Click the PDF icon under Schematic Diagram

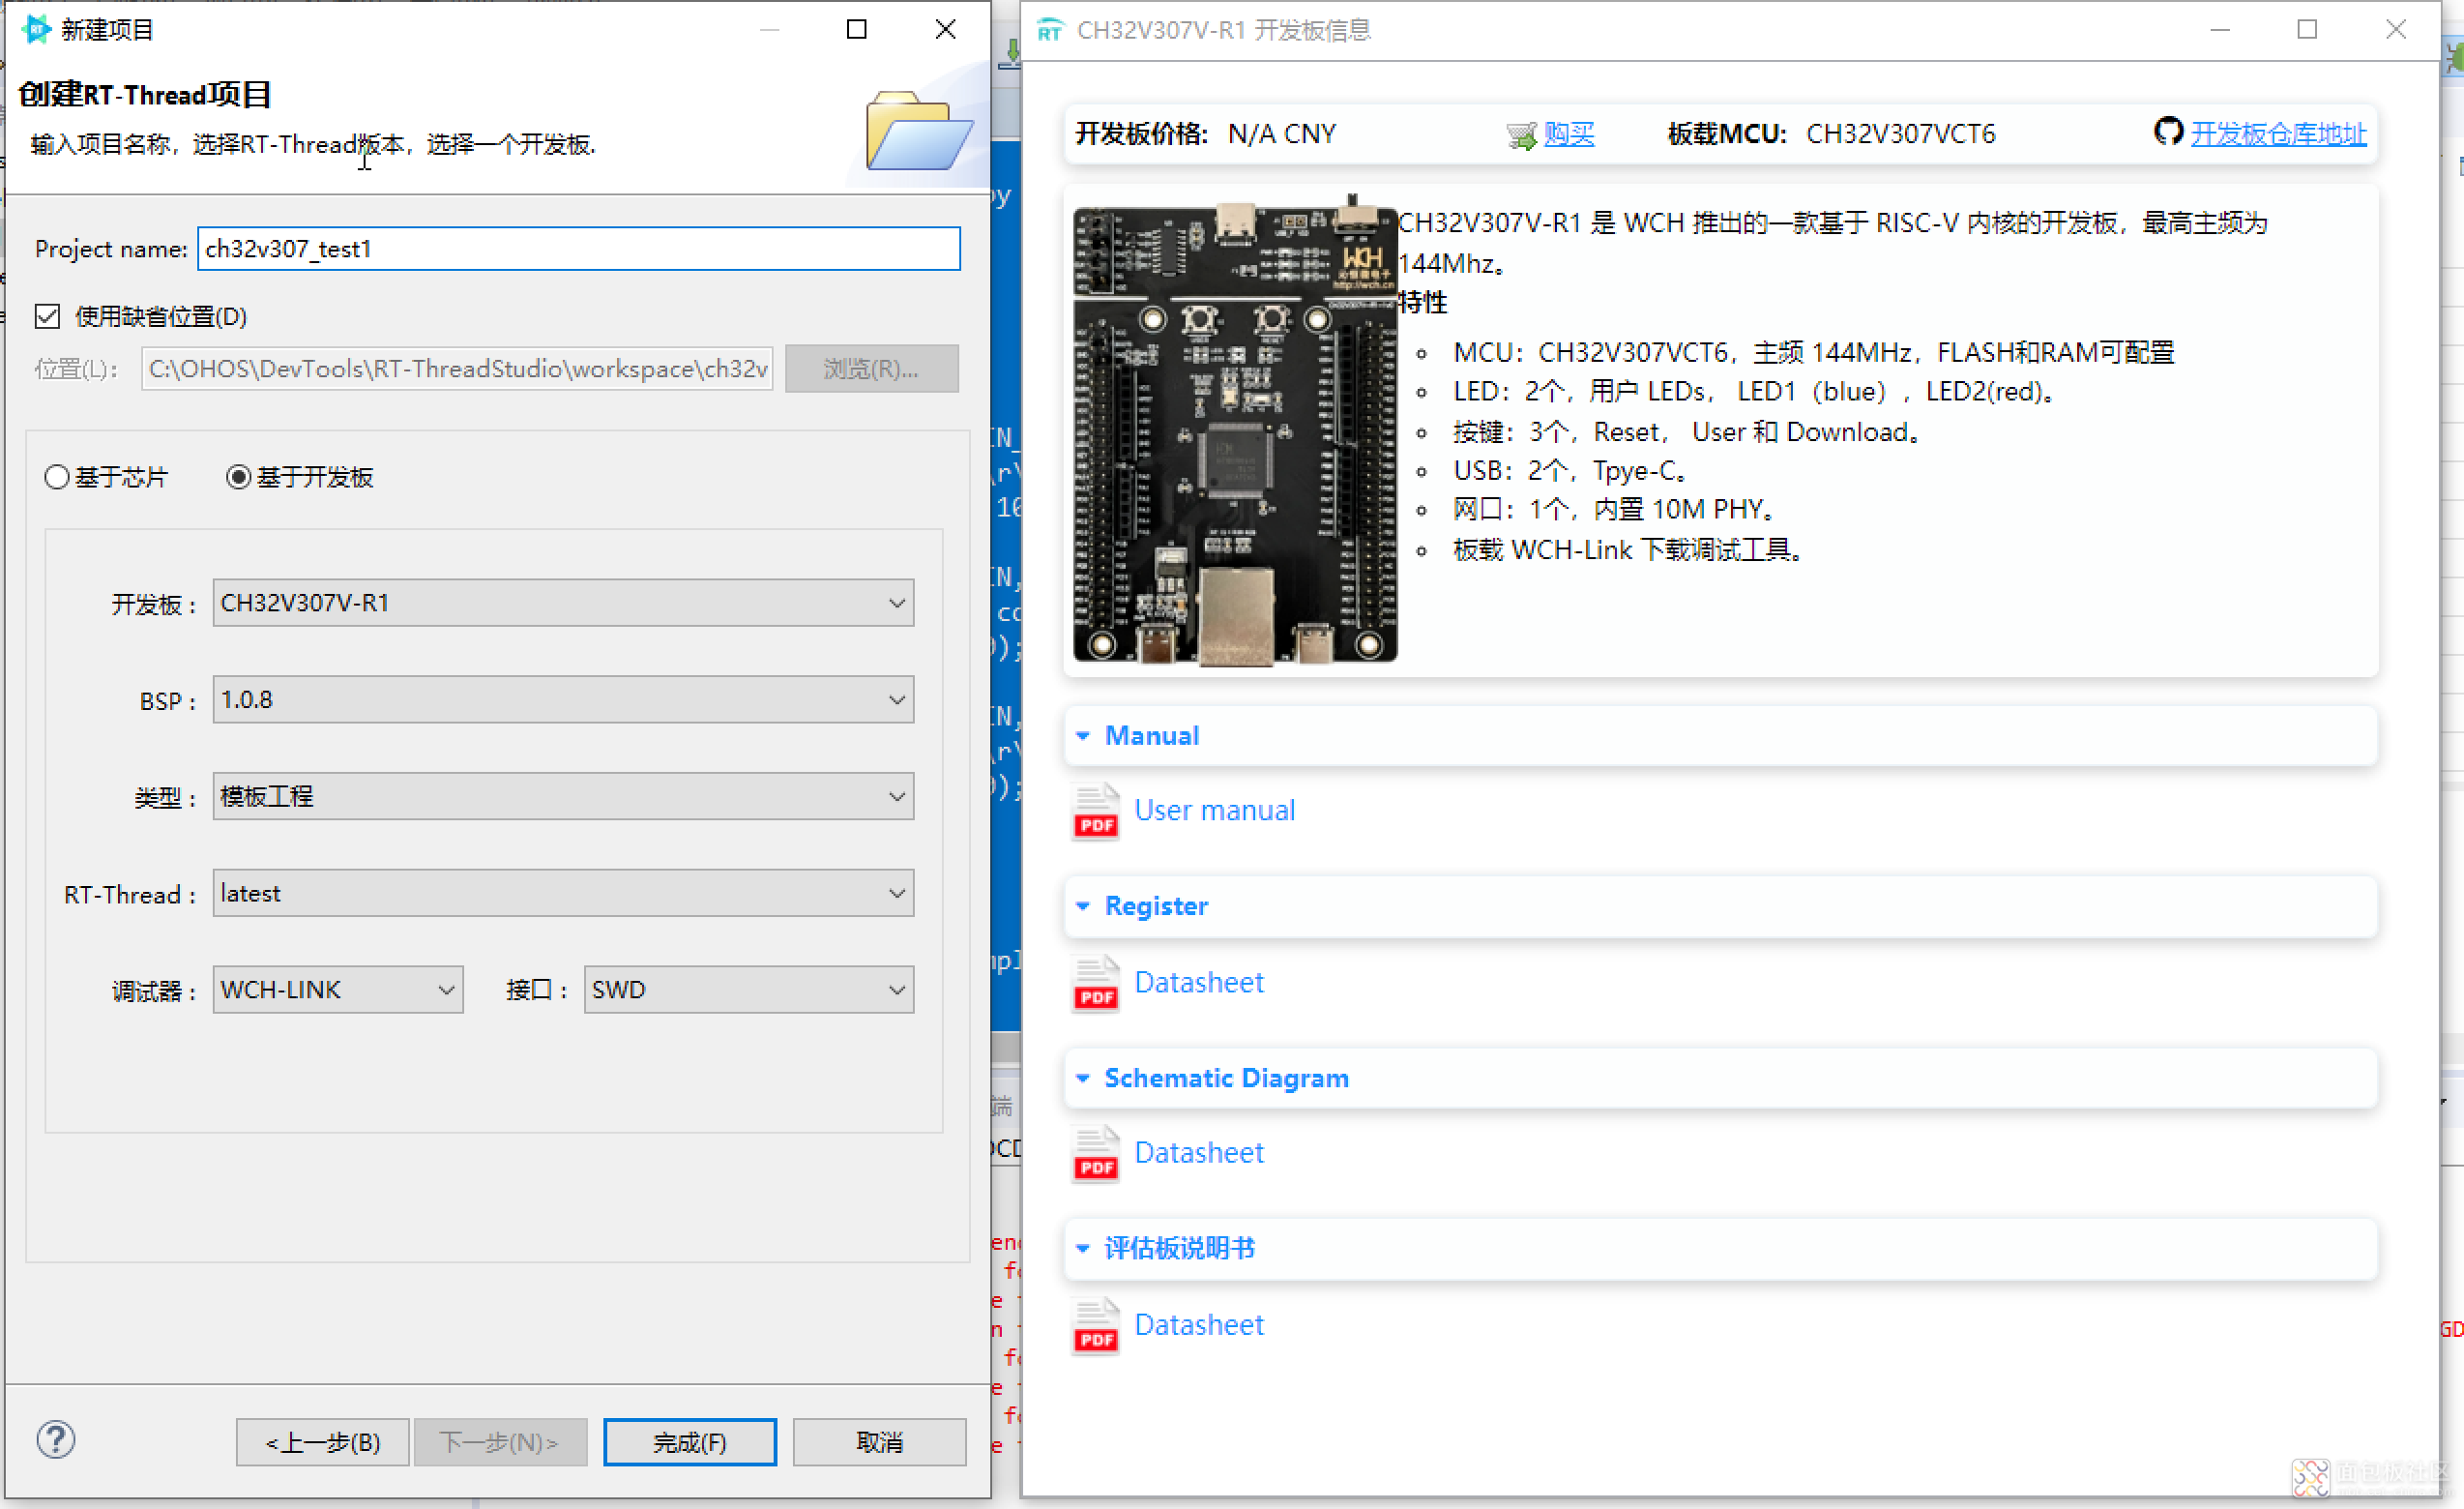[x=1096, y=1153]
